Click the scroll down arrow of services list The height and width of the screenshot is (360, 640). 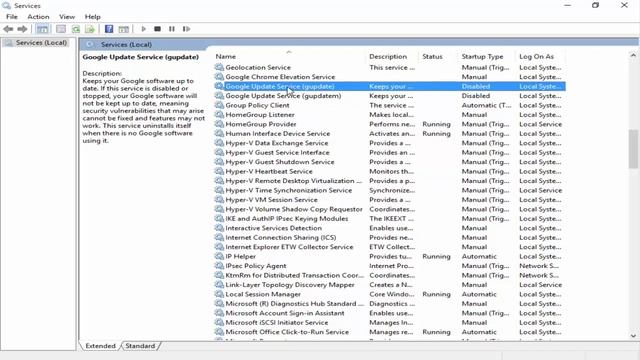point(633,336)
